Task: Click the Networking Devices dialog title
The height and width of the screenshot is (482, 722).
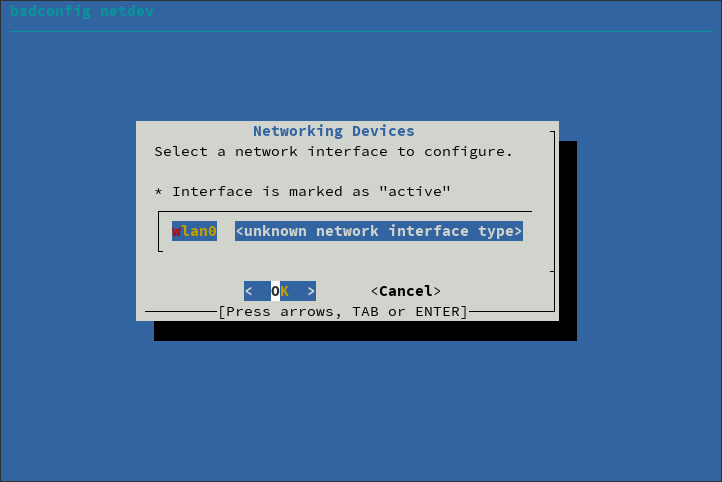Action: [x=334, y=131]
